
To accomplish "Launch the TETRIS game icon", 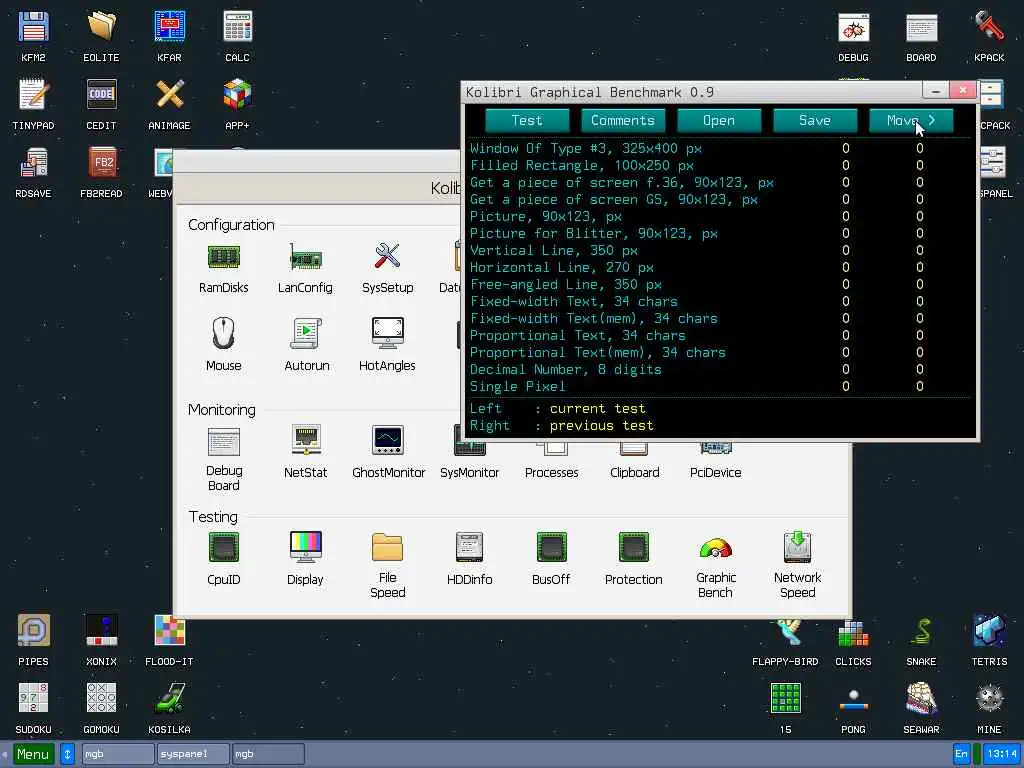I will (989, 631).
